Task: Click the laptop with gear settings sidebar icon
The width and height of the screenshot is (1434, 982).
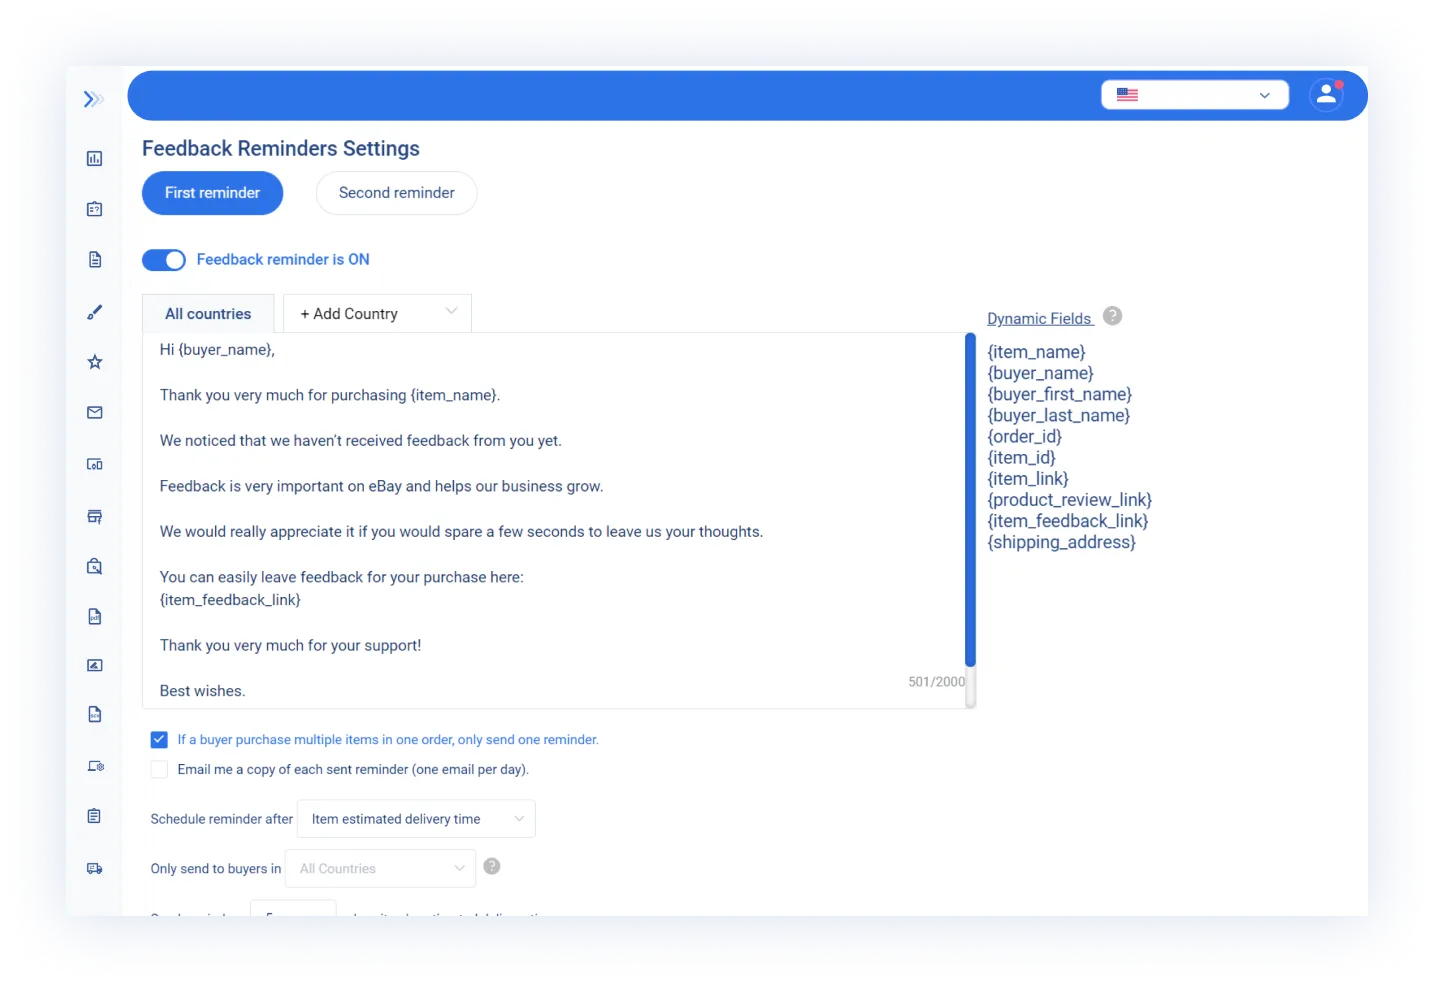Action: coord(95,766)
